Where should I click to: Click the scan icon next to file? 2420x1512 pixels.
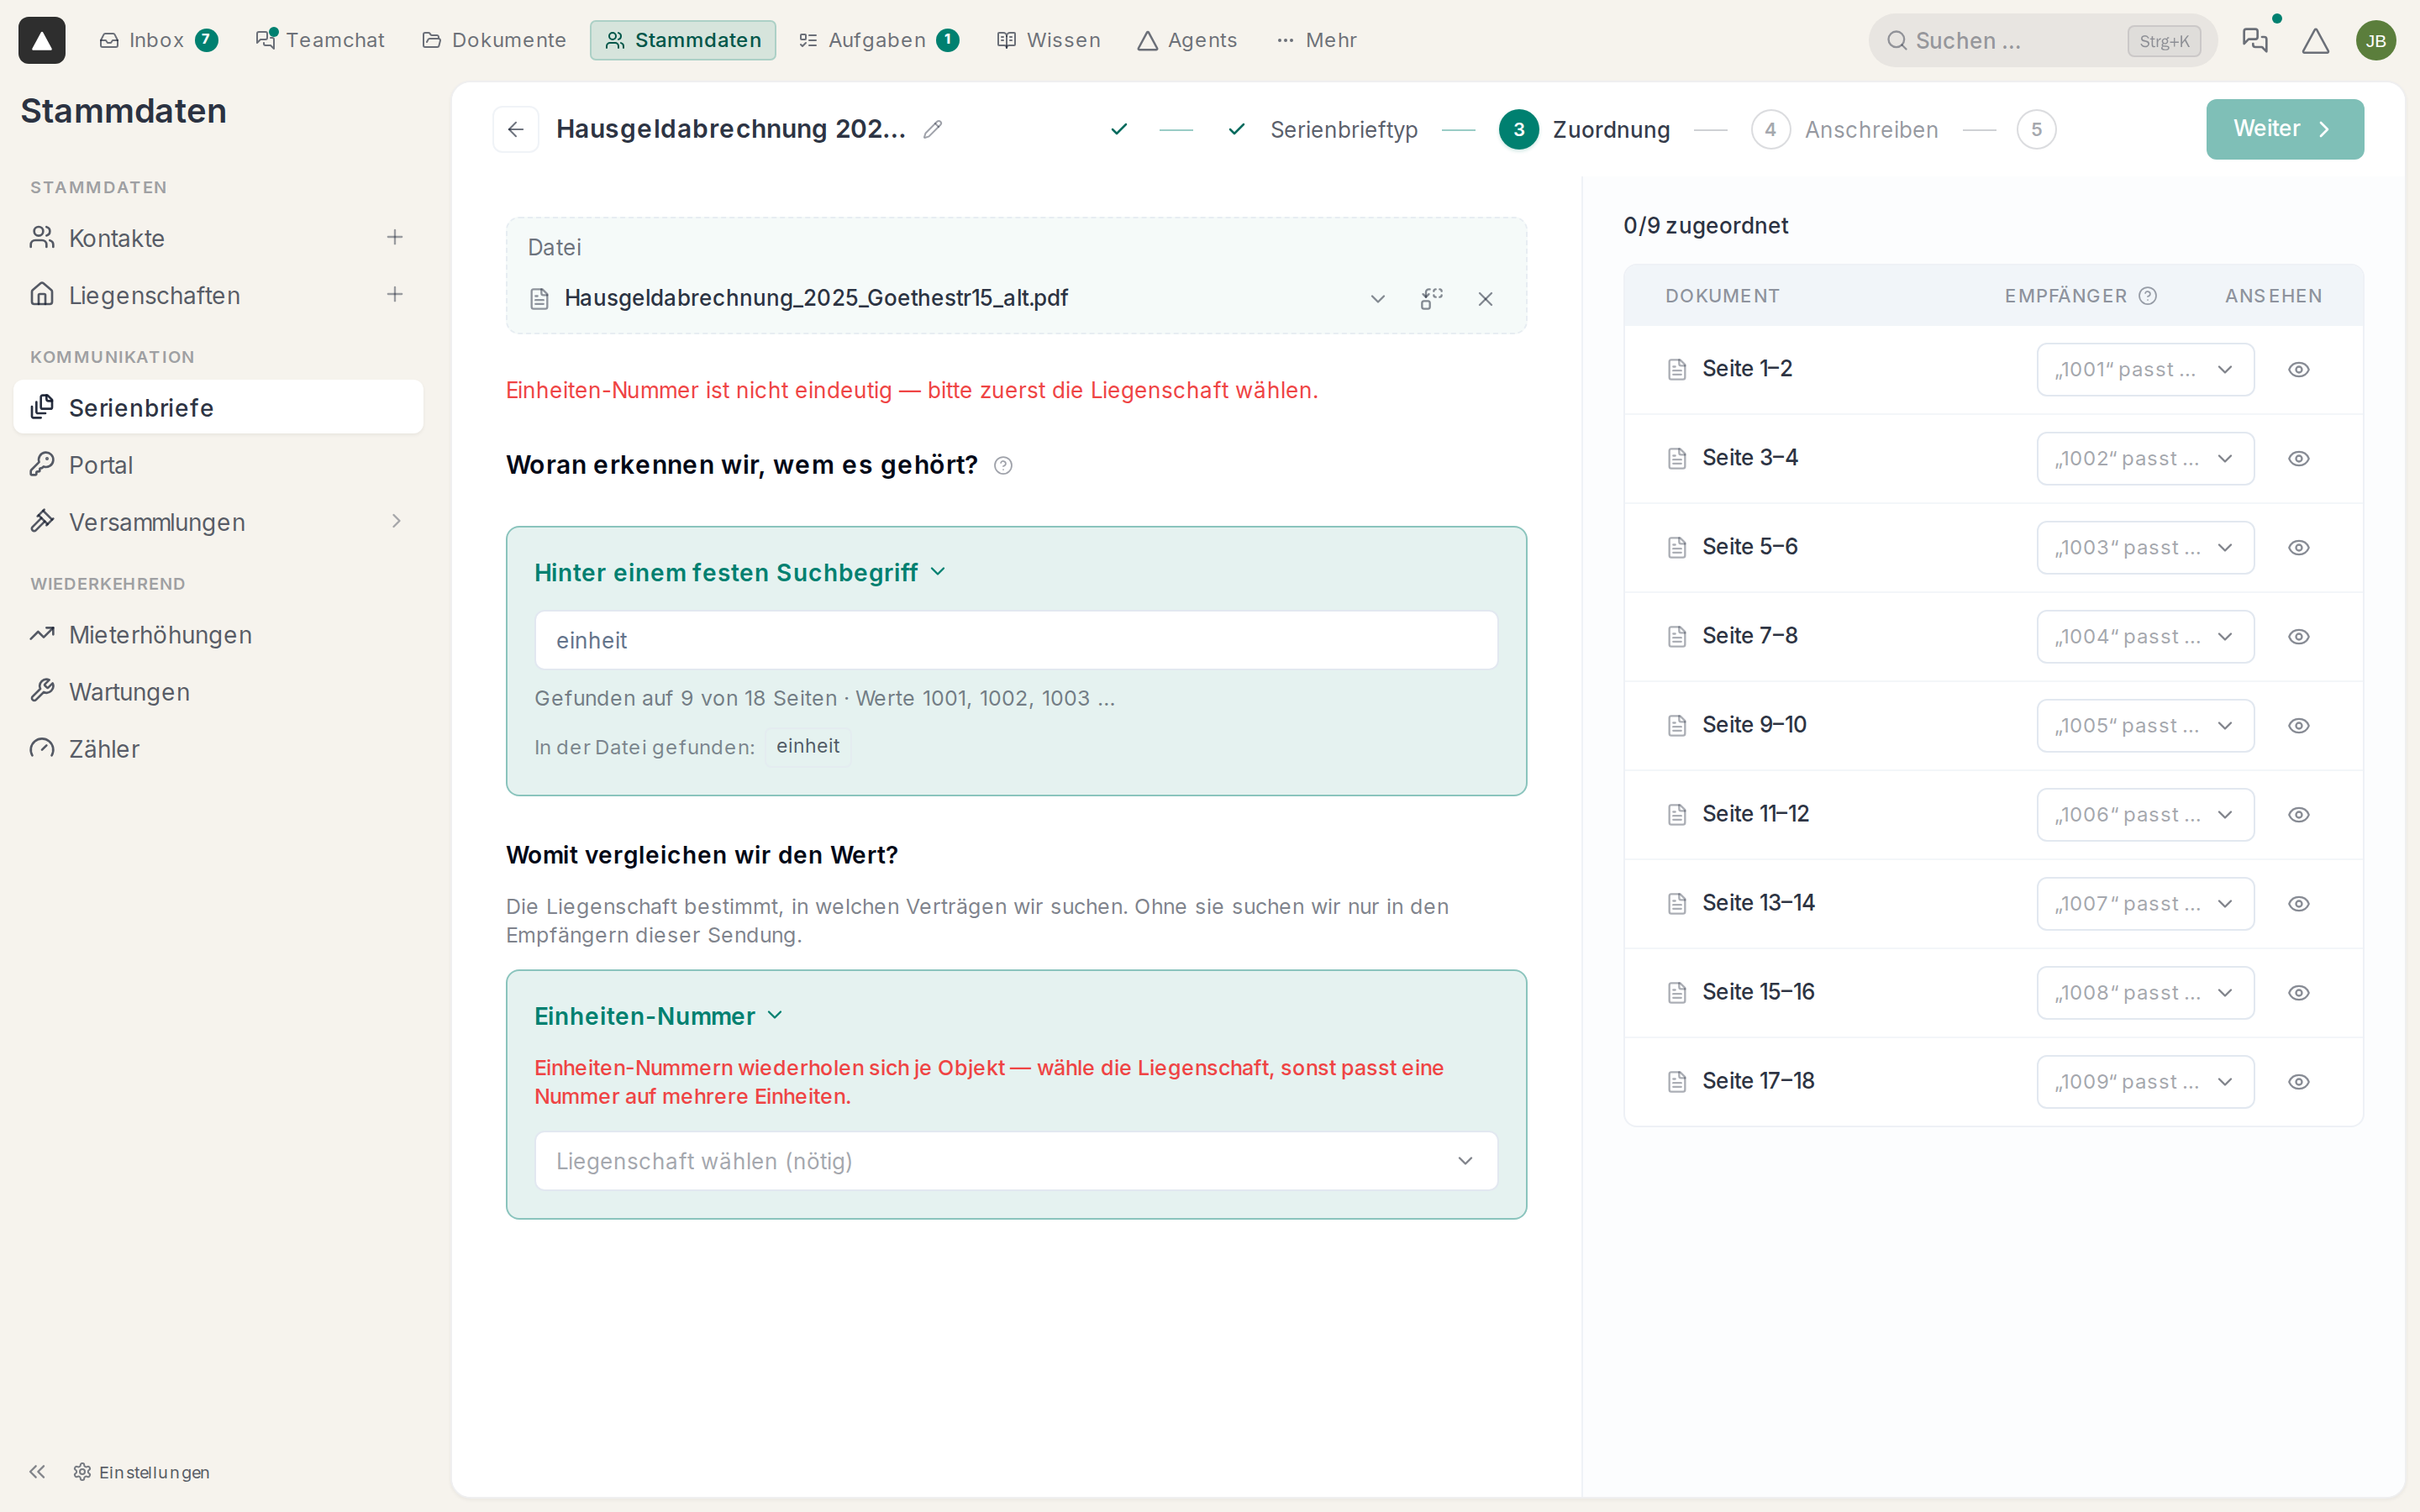[1431, 298]
